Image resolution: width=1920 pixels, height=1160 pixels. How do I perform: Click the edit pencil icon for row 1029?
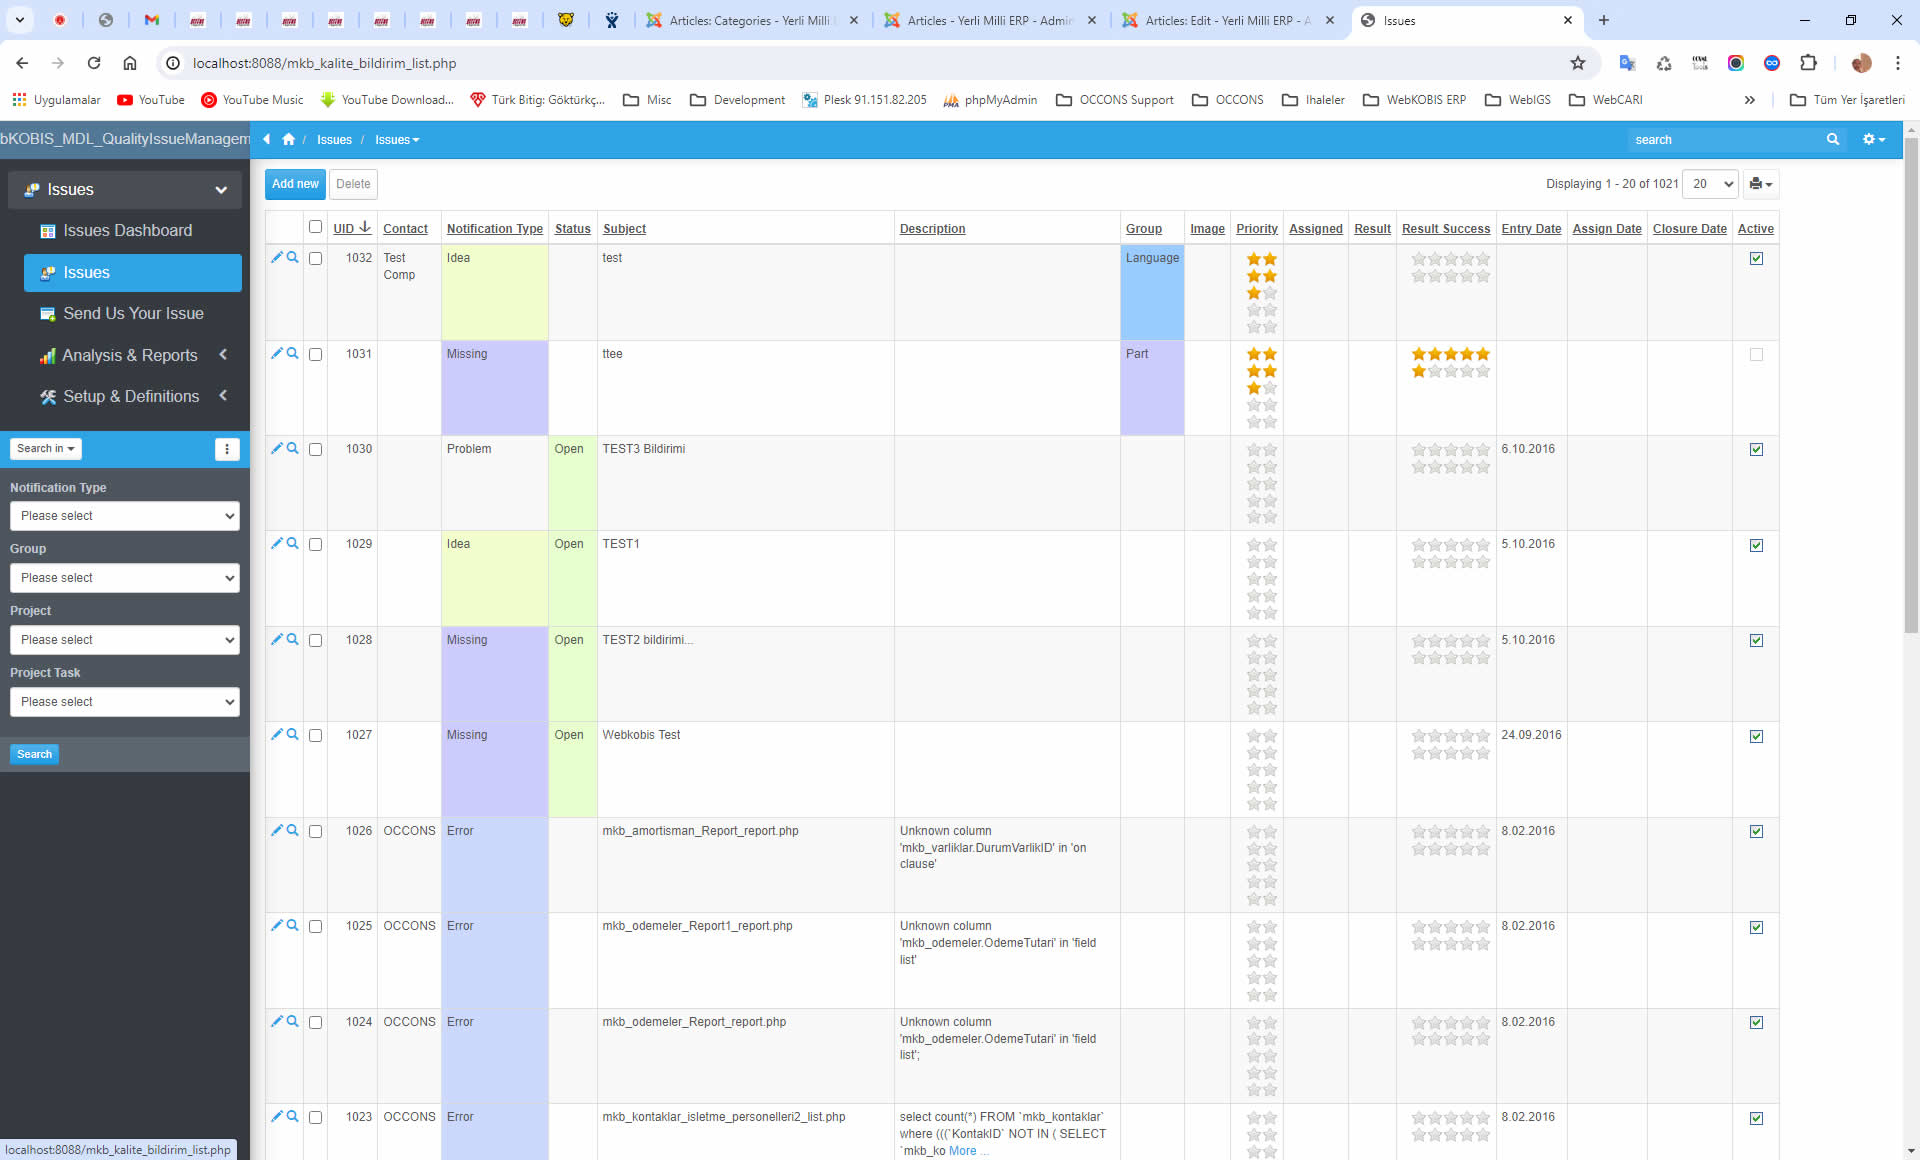[277, 544]
